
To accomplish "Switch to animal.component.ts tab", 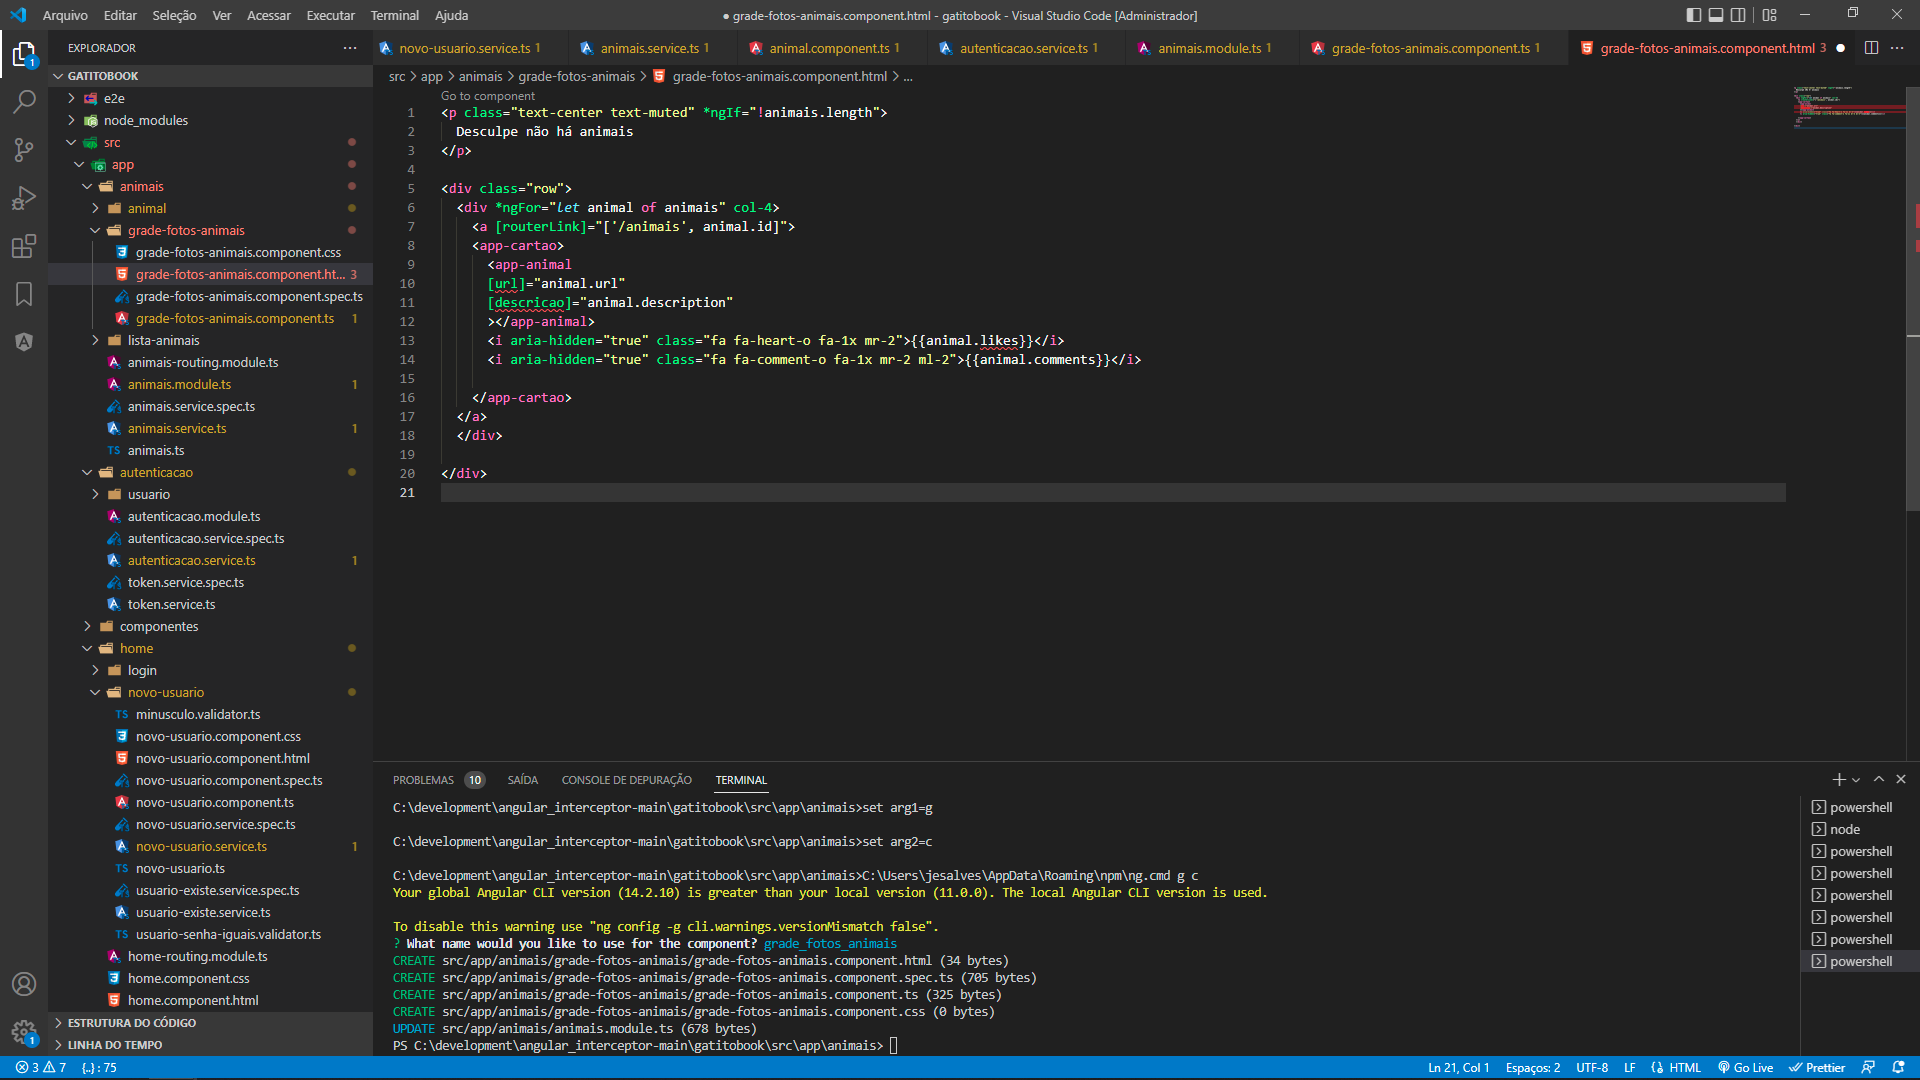I will click(829, 48).
